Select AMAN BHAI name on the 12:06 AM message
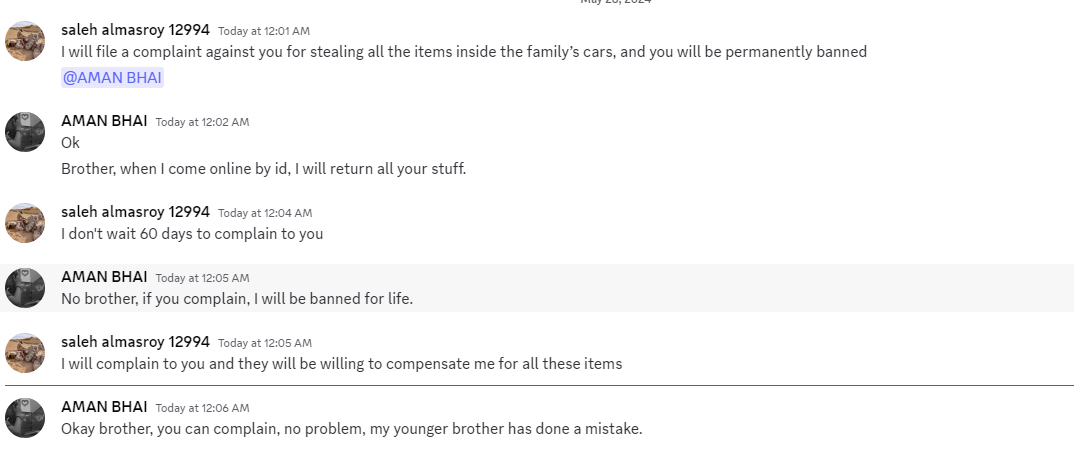This screenshot has width=1074, height=453. tap(104, 407)
